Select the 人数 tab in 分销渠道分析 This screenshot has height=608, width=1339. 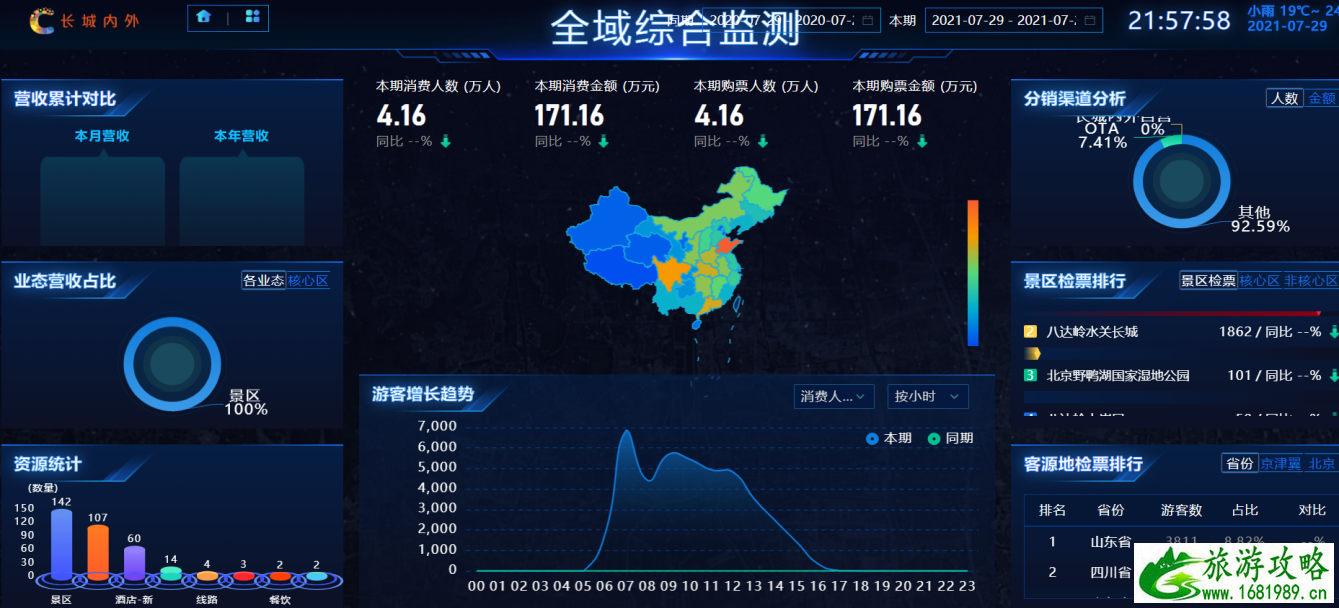1285,98
